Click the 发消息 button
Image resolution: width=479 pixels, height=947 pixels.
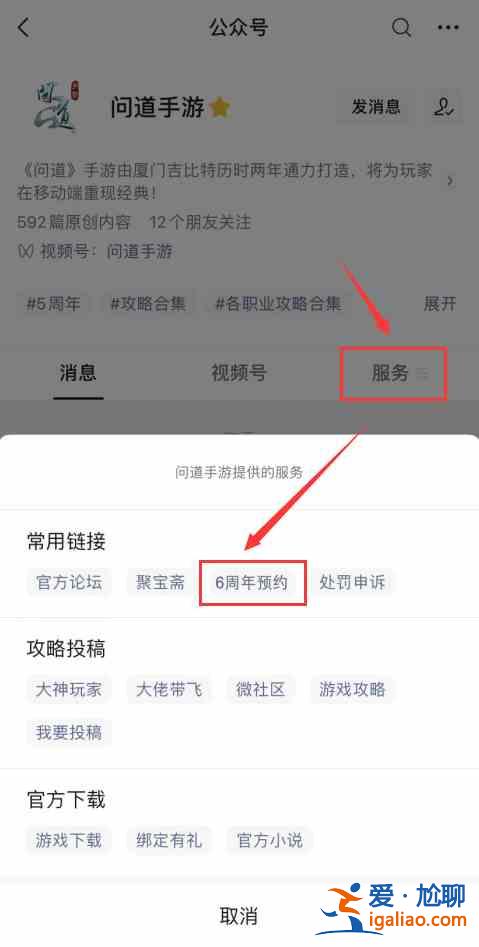(376, 108)
